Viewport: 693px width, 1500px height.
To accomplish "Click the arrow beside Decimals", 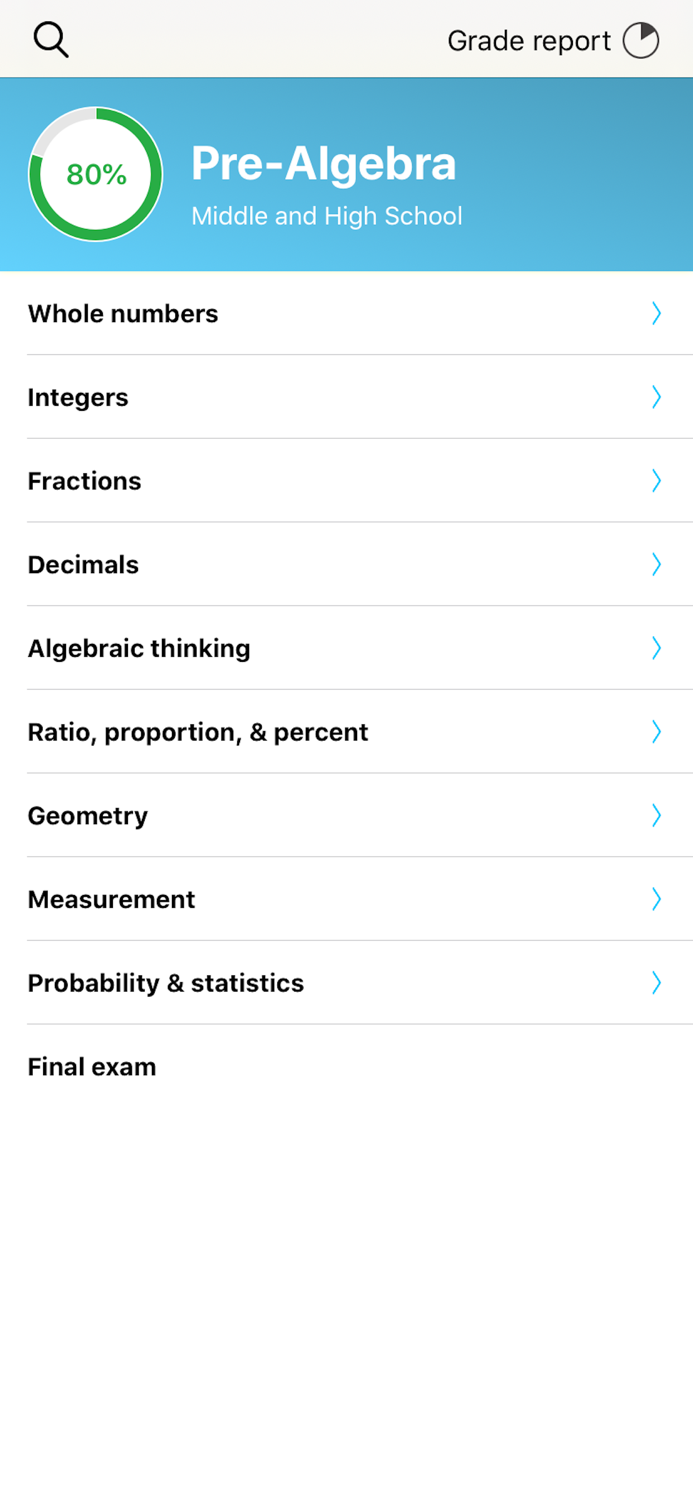I will (657, 564).
